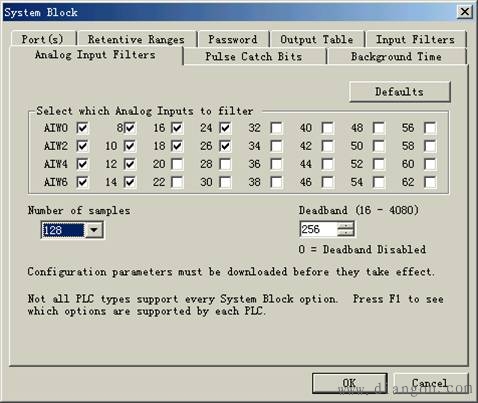Open the Retentive Ranges tab
This screenshot has width=478, height=403.
click(136, 39)
